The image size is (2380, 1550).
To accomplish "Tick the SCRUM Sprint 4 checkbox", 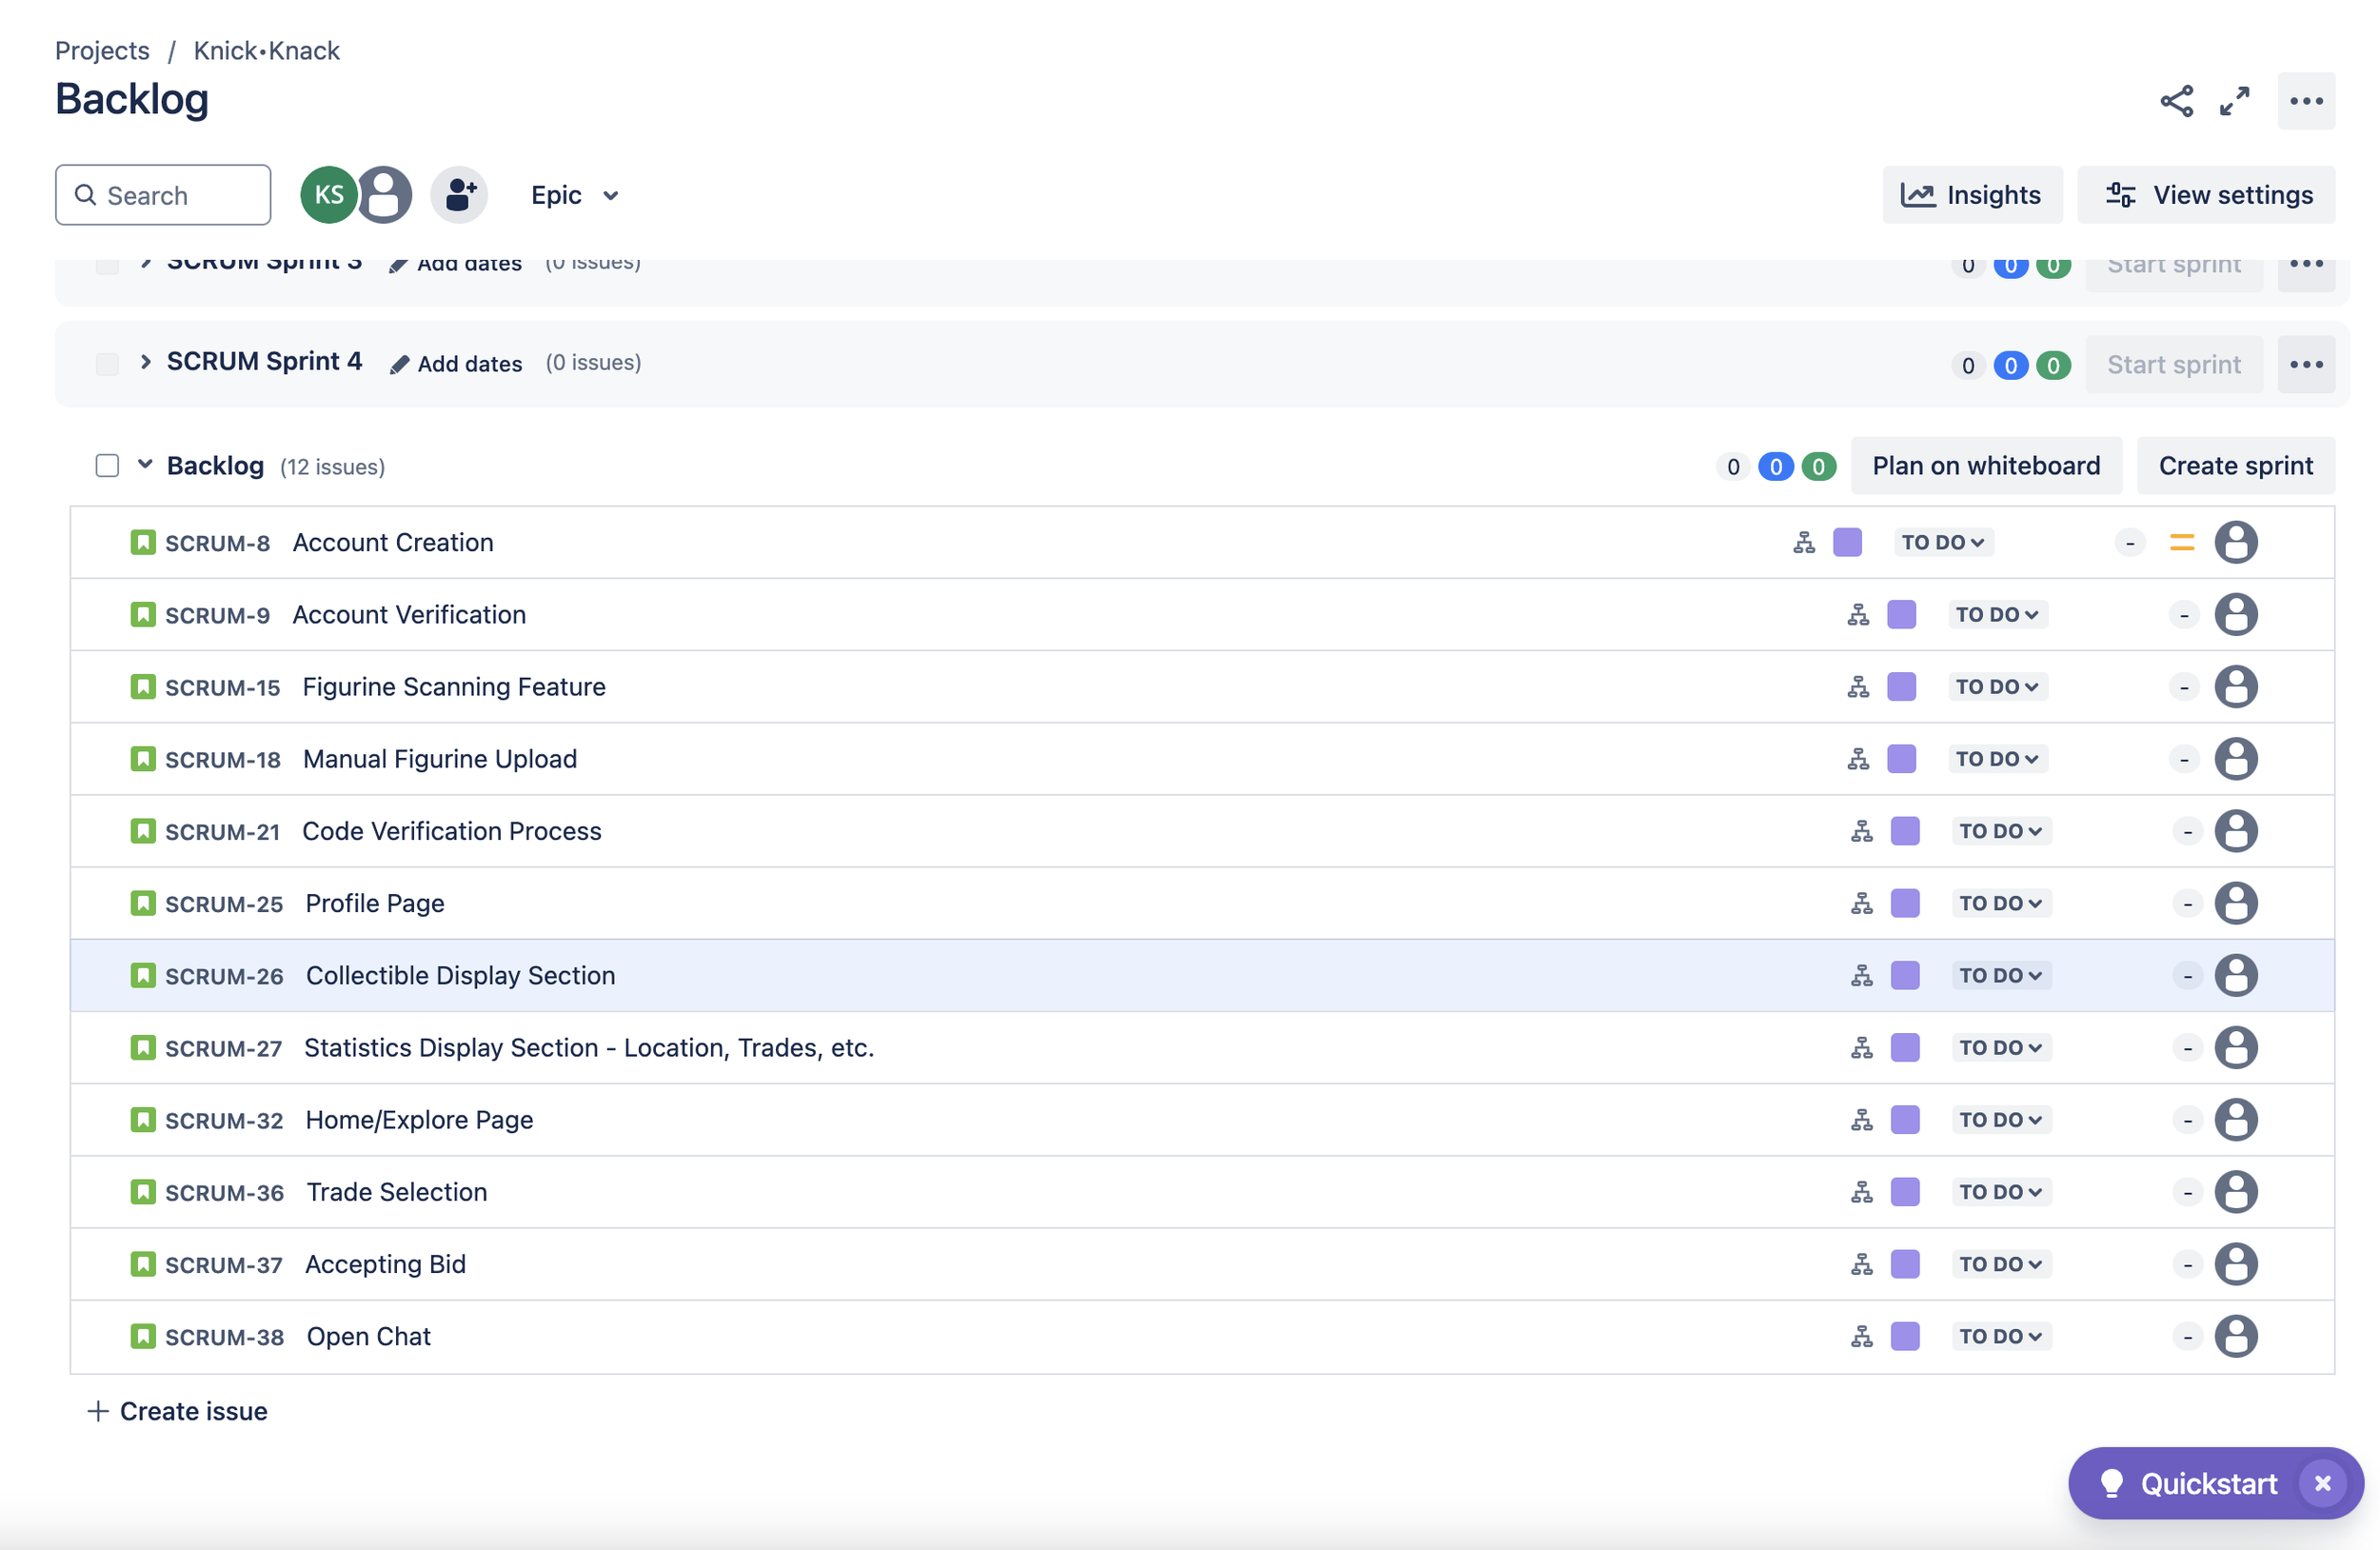I will pyautogui.click(x=107, y=364).
